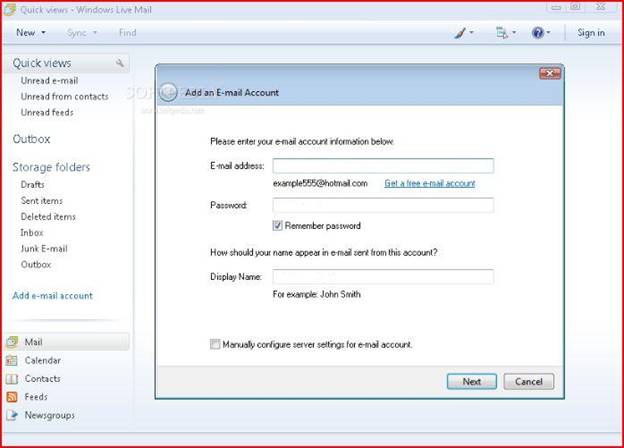Viewport: 624px width, 448px height.
Task: Switch to the Contacts section
Action: tap(43, 379)
